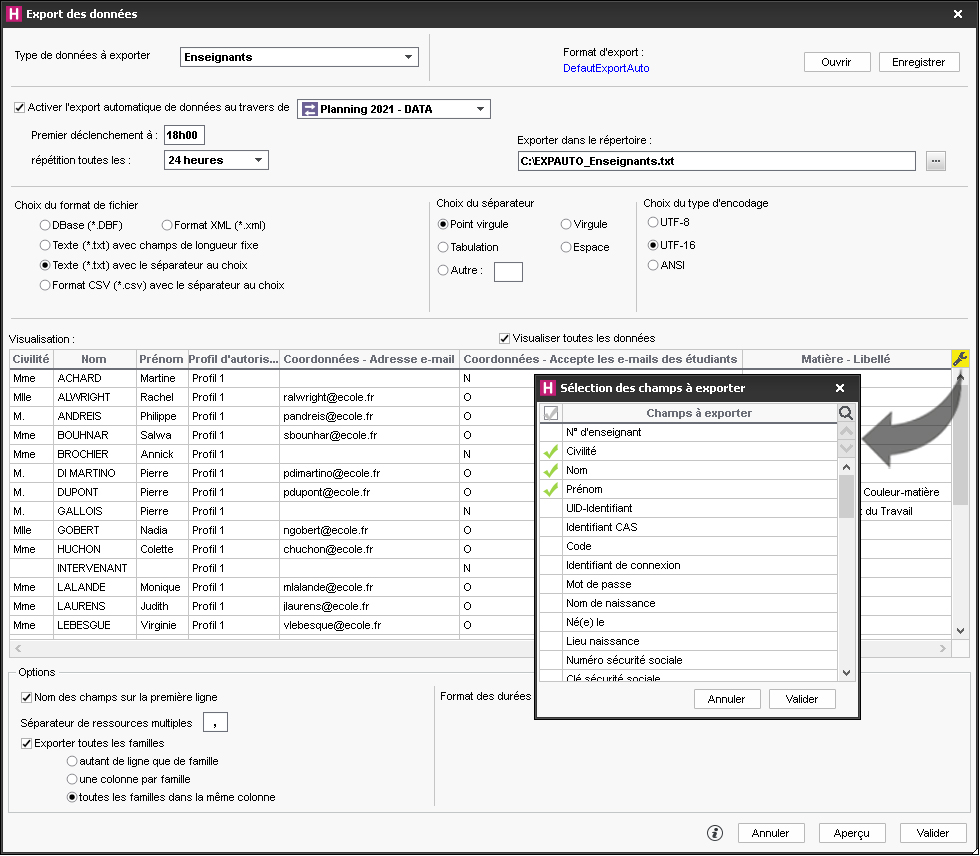The width and height of the screenshot is (980, 856).
Task: Select Texte with fixed-length fields radio
Action: 45,245
